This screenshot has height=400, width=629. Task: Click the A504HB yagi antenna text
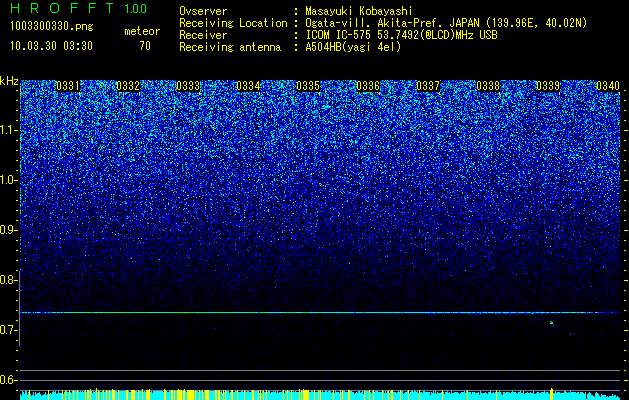coord(353,47)
